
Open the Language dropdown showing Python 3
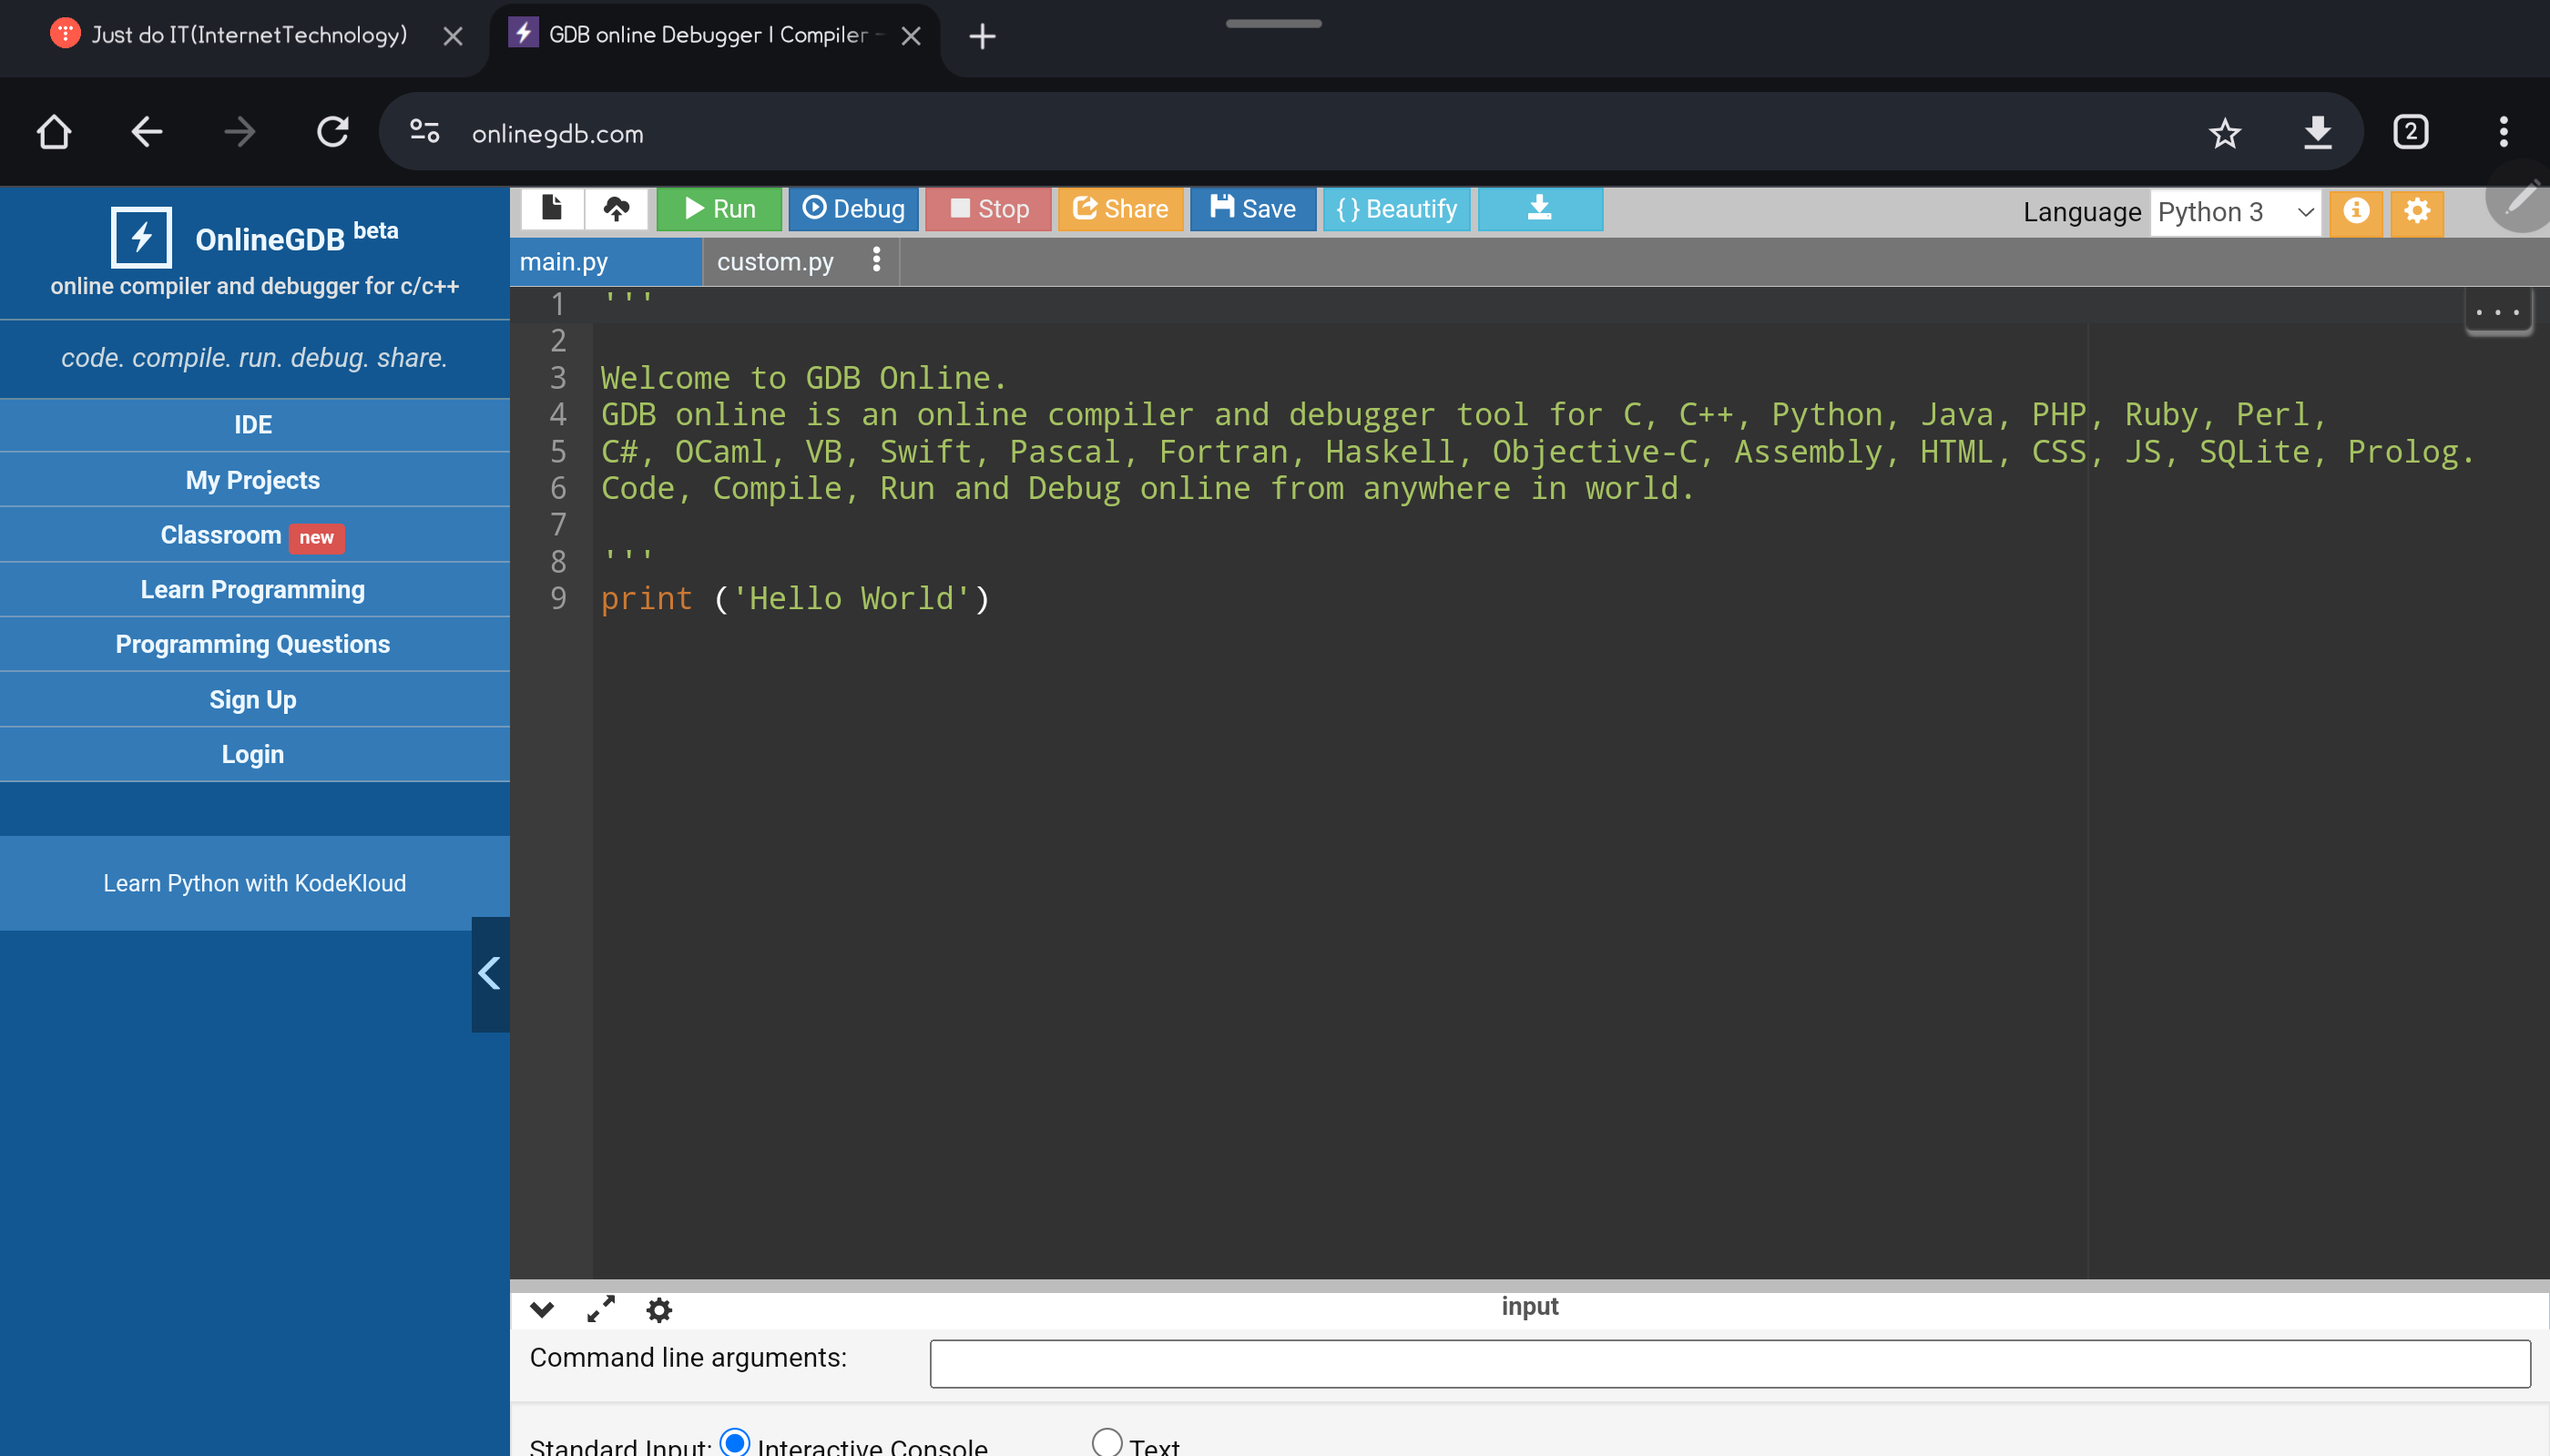[2234, 212]
